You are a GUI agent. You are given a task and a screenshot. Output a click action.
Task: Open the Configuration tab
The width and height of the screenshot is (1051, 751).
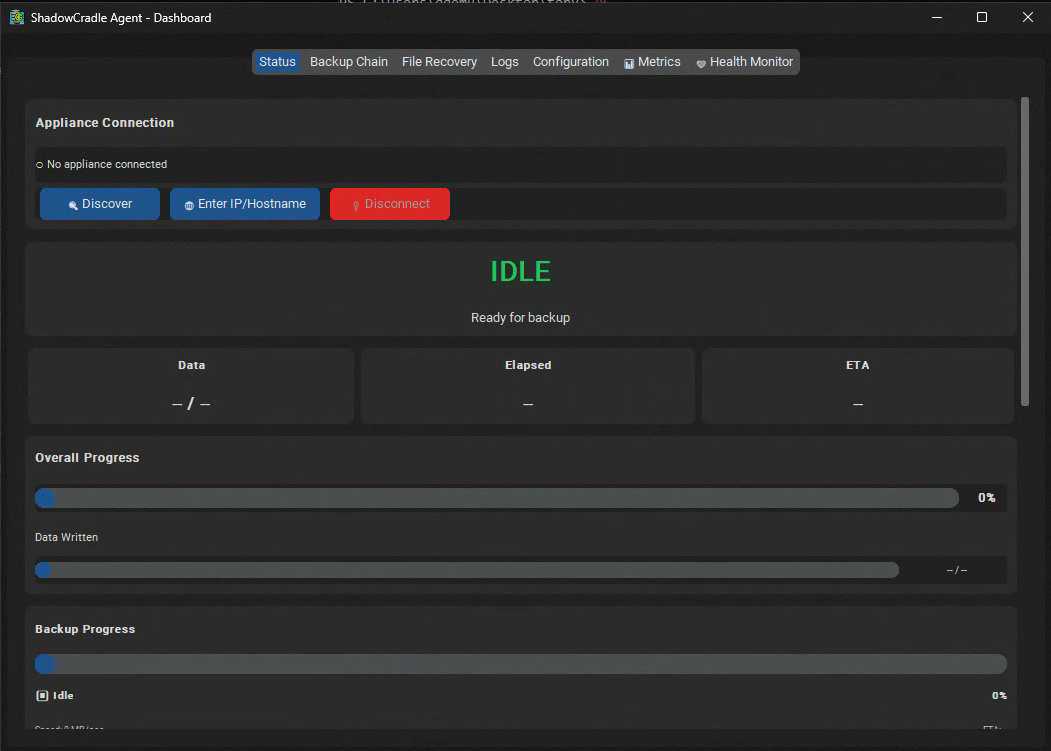pos(570,62)
